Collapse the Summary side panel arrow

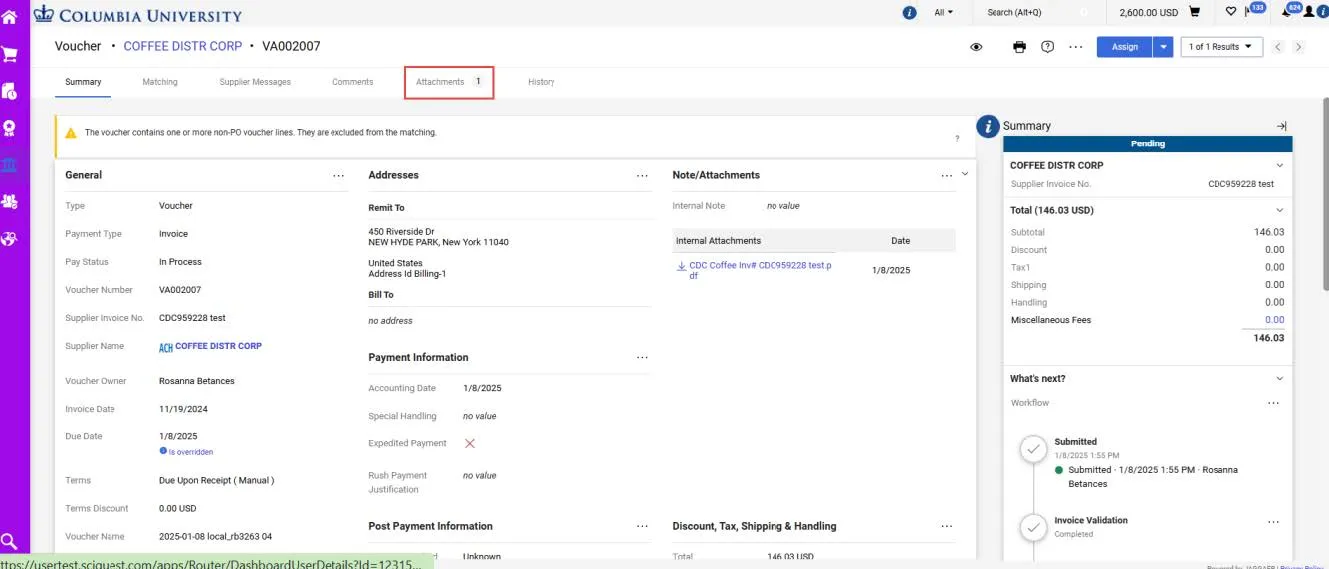pyautogui.click(x=1282, y=126)
